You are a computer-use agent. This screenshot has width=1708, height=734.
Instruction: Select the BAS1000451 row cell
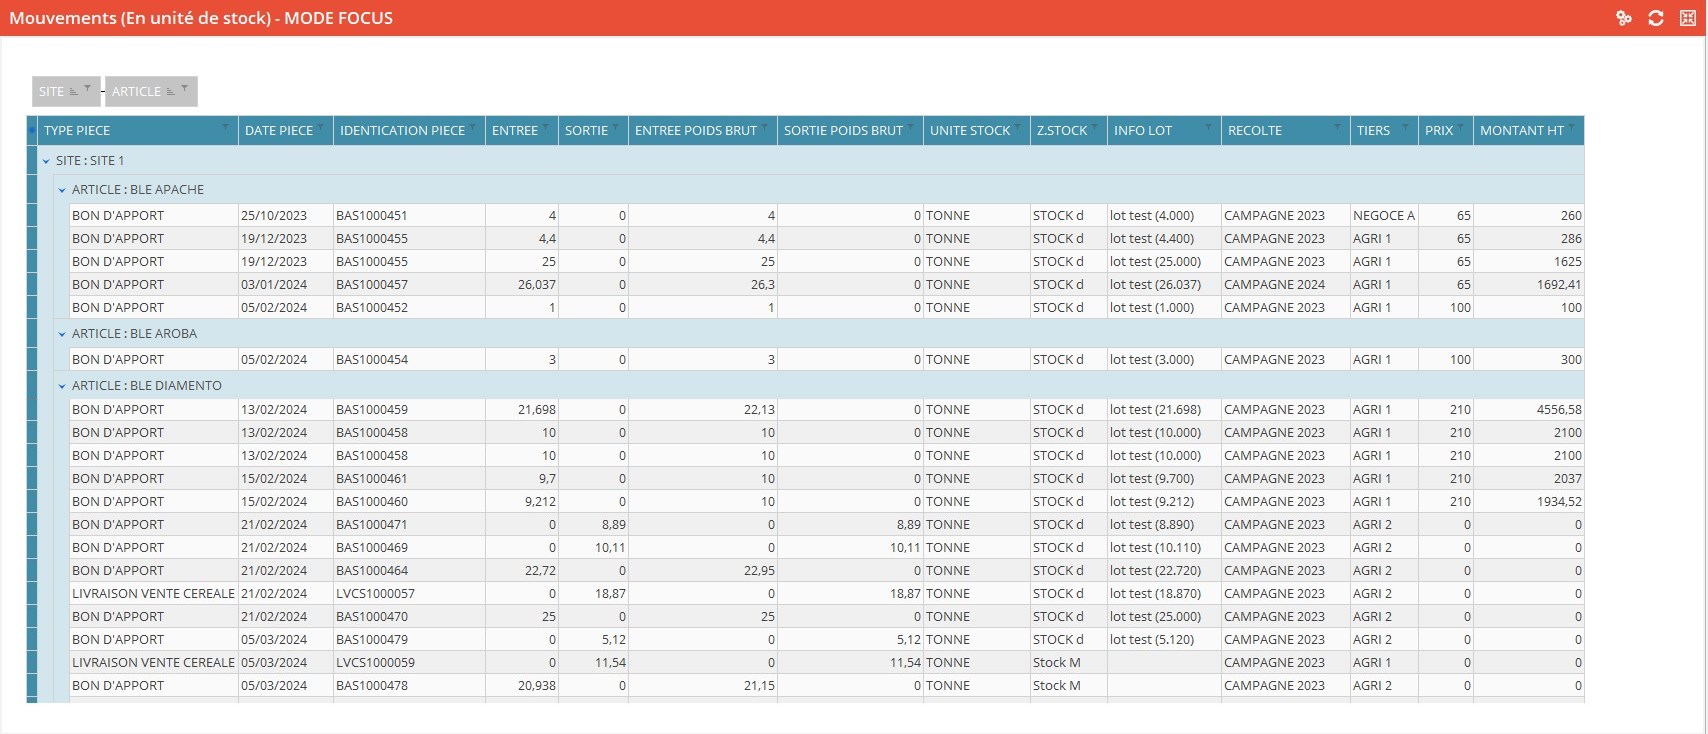(372, 216)
